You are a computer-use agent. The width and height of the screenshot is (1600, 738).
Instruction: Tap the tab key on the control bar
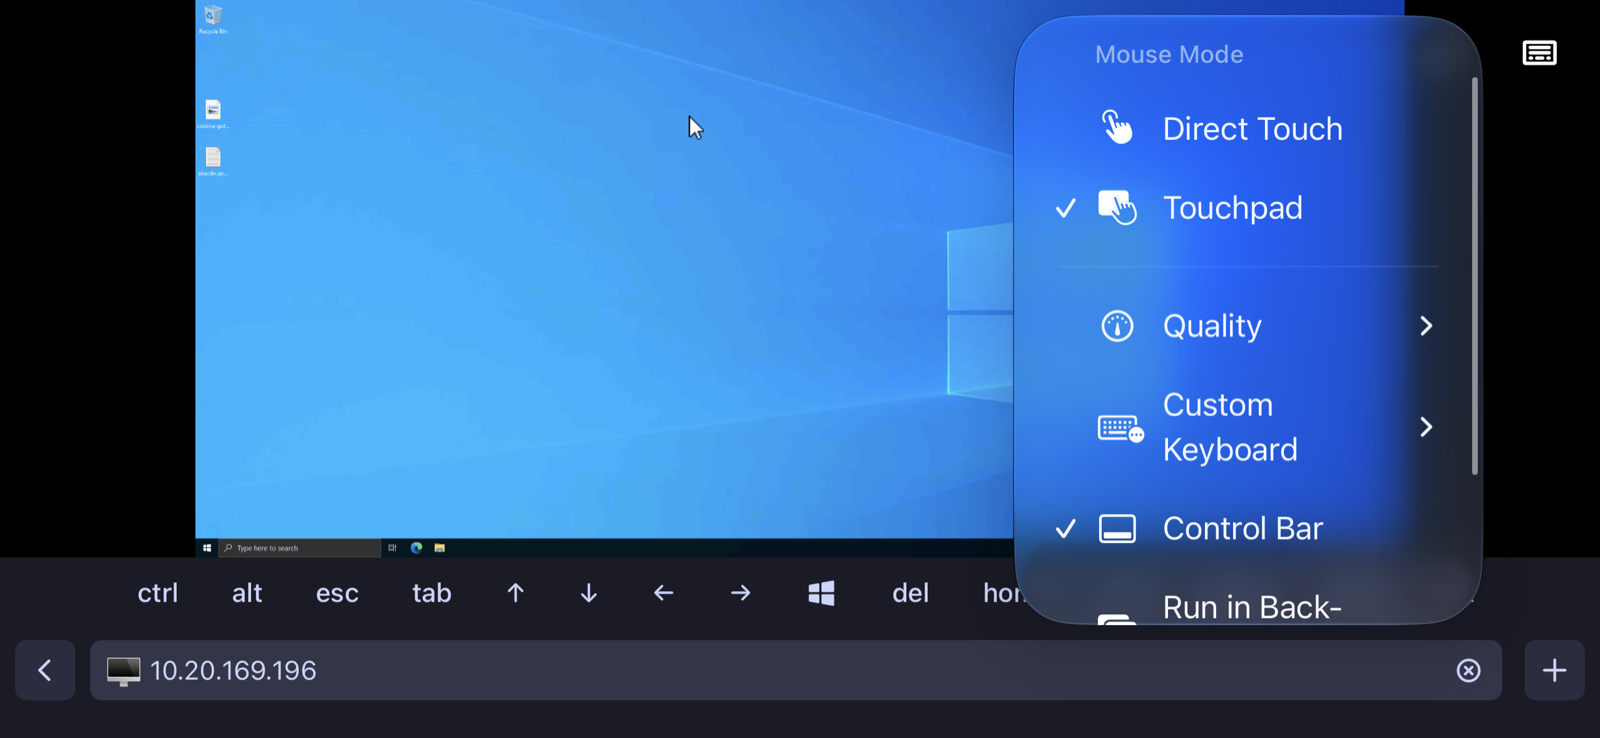(432, 593)
